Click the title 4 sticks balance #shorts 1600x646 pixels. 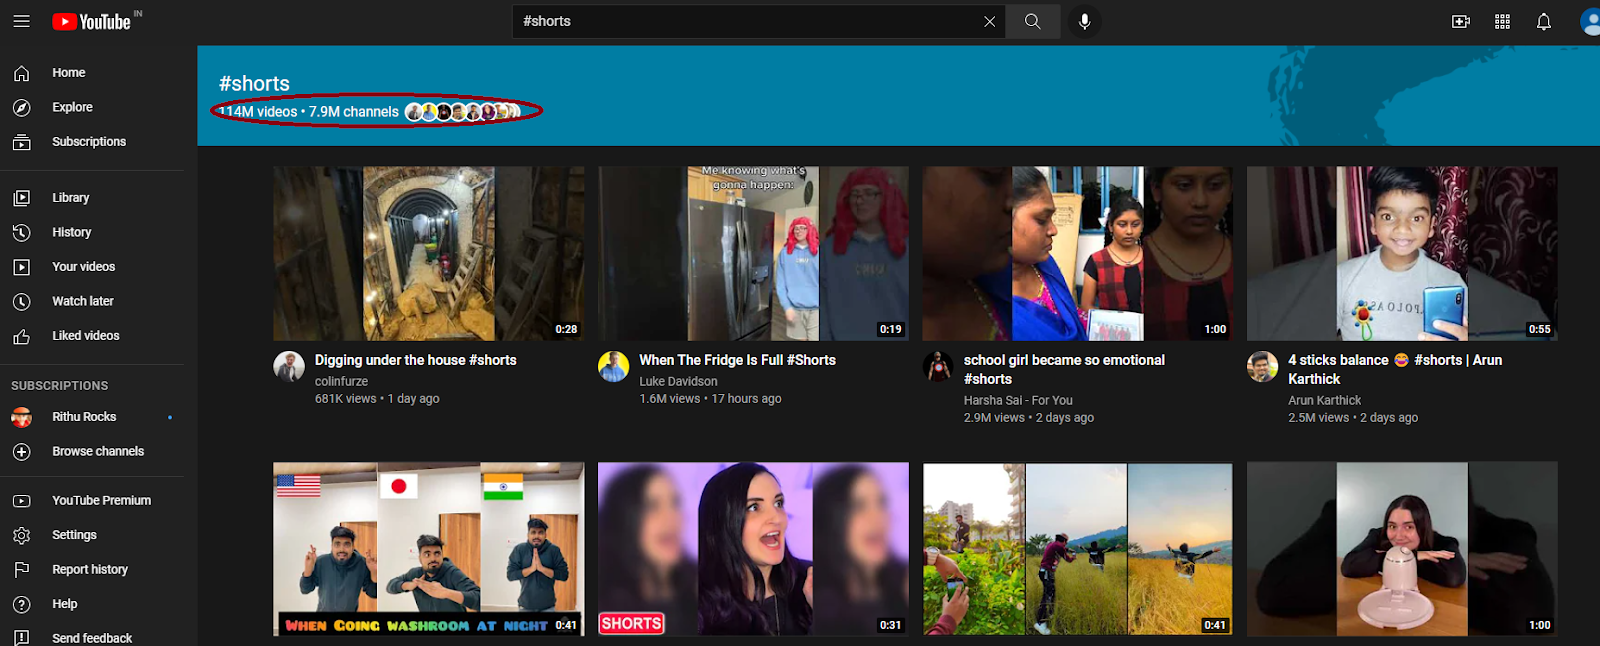[1395, 369]
